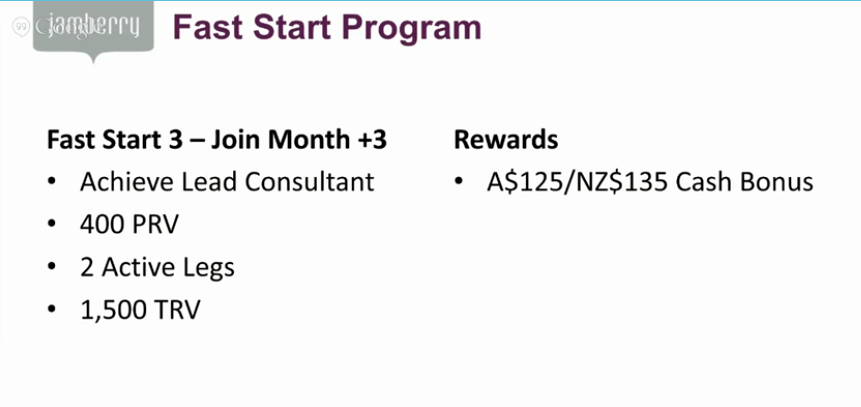Click the word Consultant in the first bullet

(310, 182)
